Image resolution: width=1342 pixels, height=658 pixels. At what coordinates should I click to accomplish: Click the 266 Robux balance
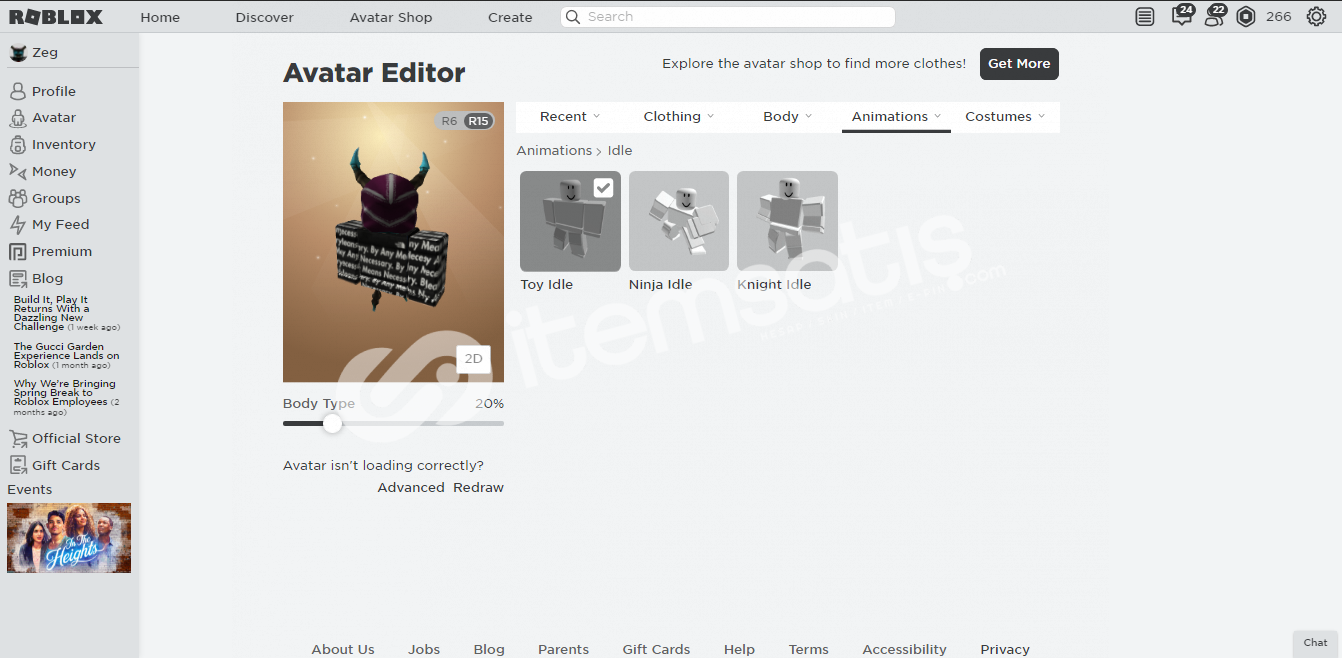click(x=1278, y=17)
